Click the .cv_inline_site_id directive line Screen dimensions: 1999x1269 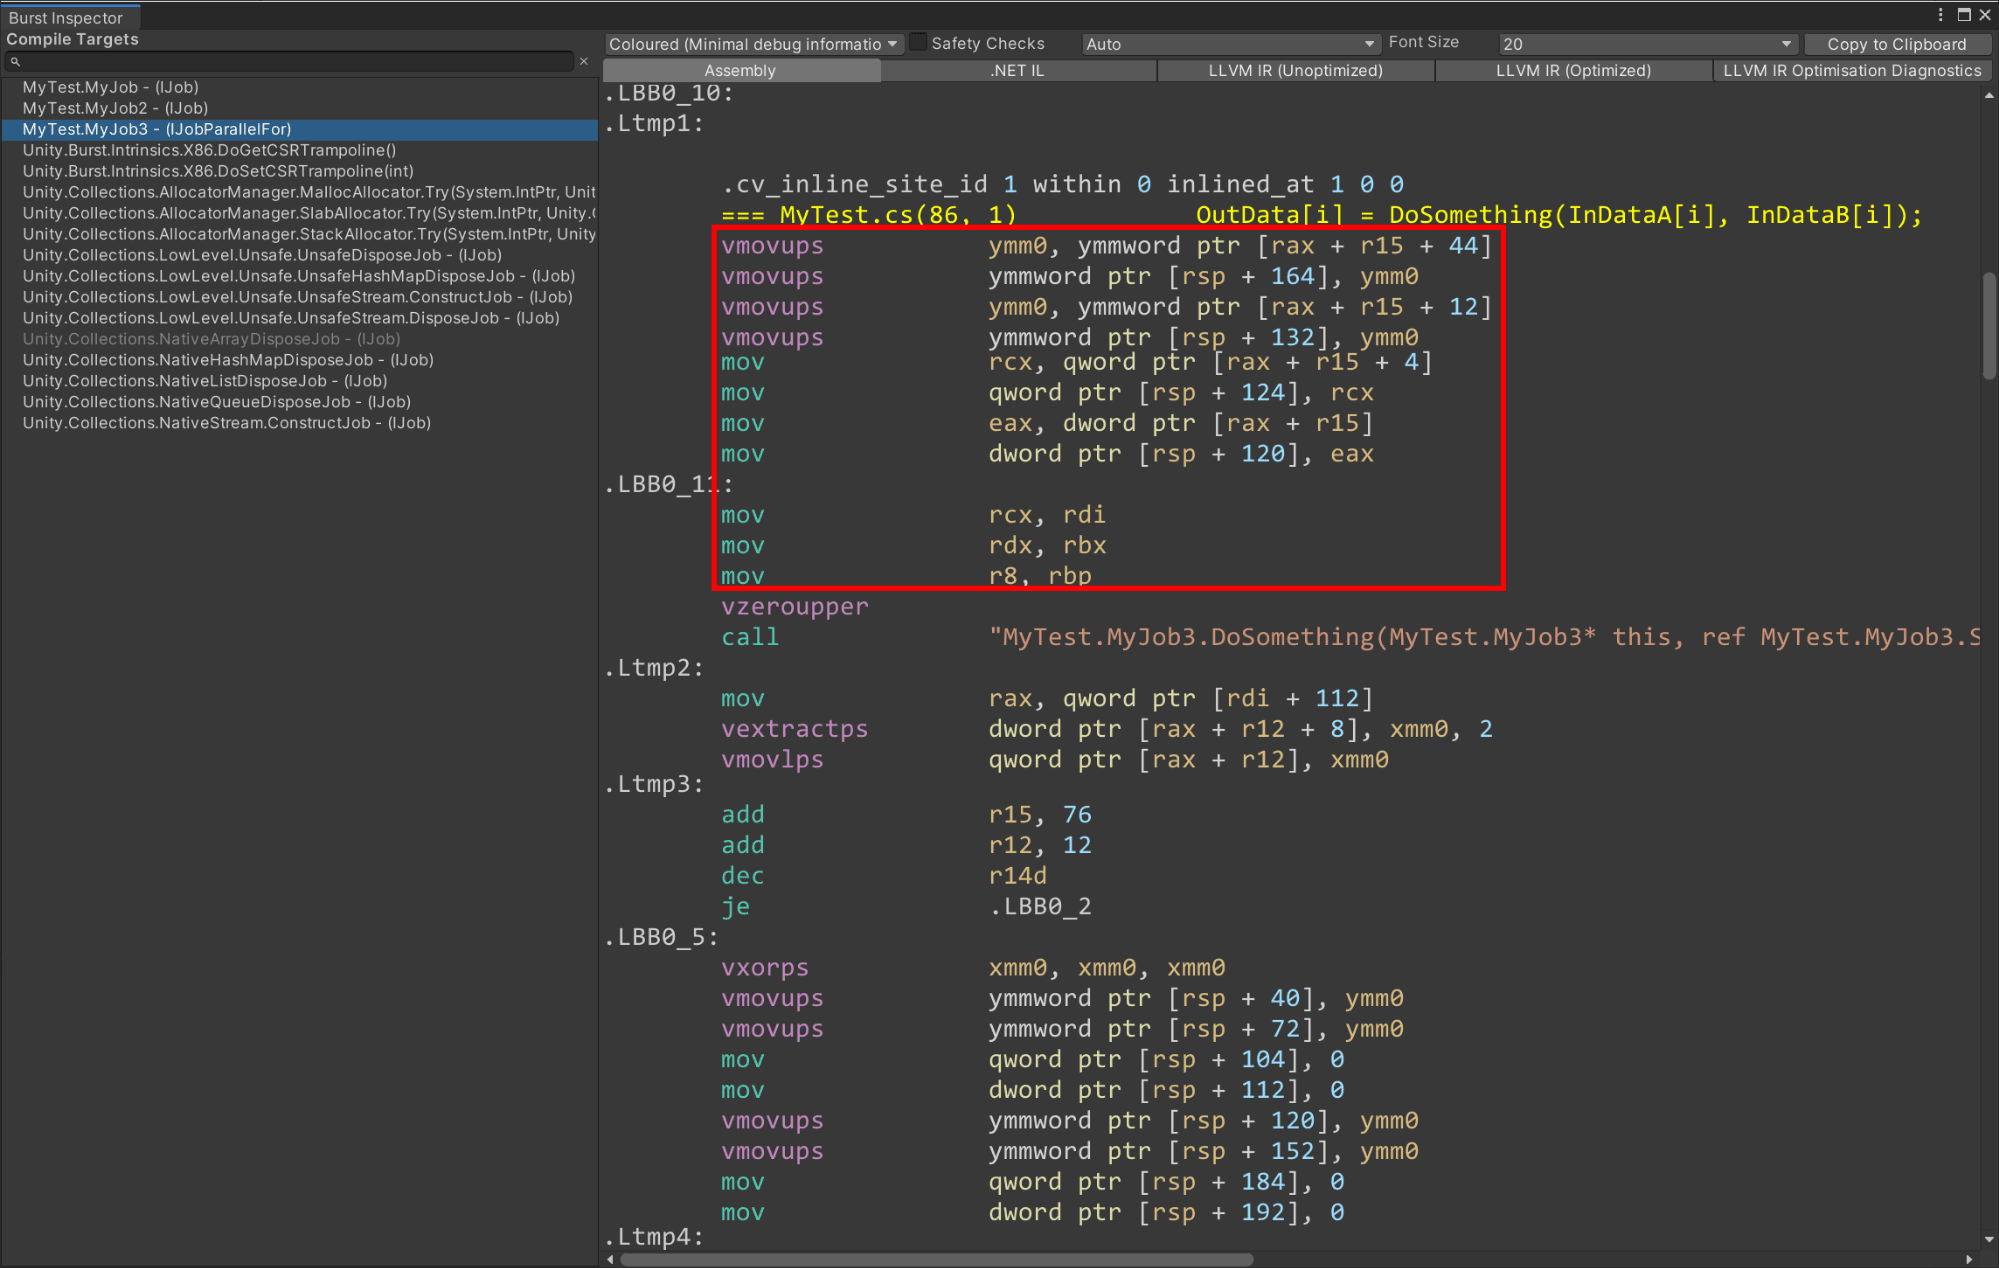[1063, 184]
